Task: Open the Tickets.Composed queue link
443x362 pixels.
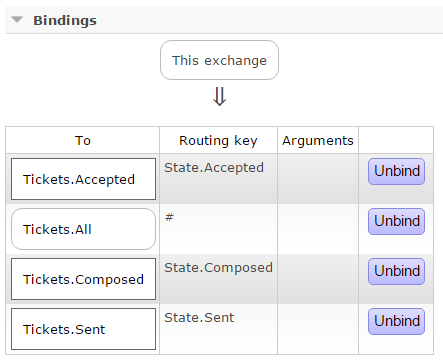Action: (83, 279)
